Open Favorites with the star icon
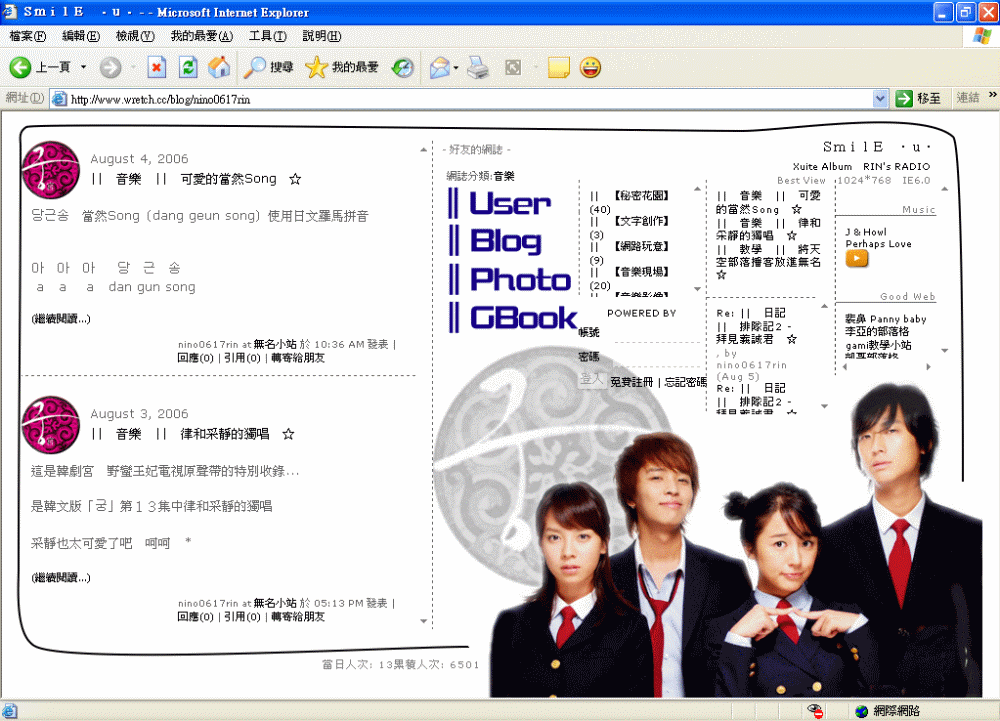Screen dimensions: 1000x721 342,67
